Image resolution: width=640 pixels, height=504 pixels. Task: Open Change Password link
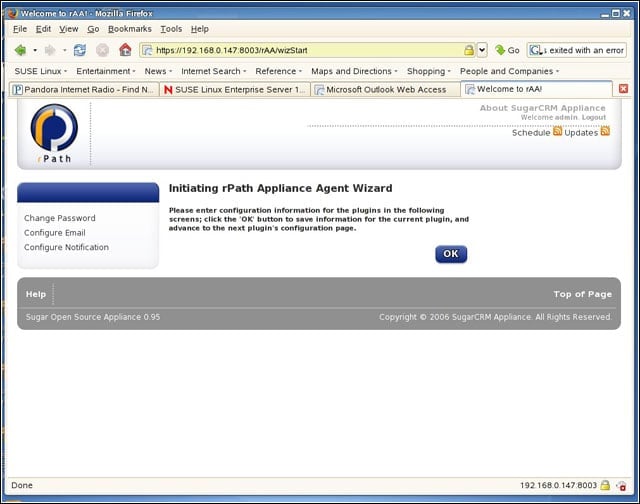[60, 218]
